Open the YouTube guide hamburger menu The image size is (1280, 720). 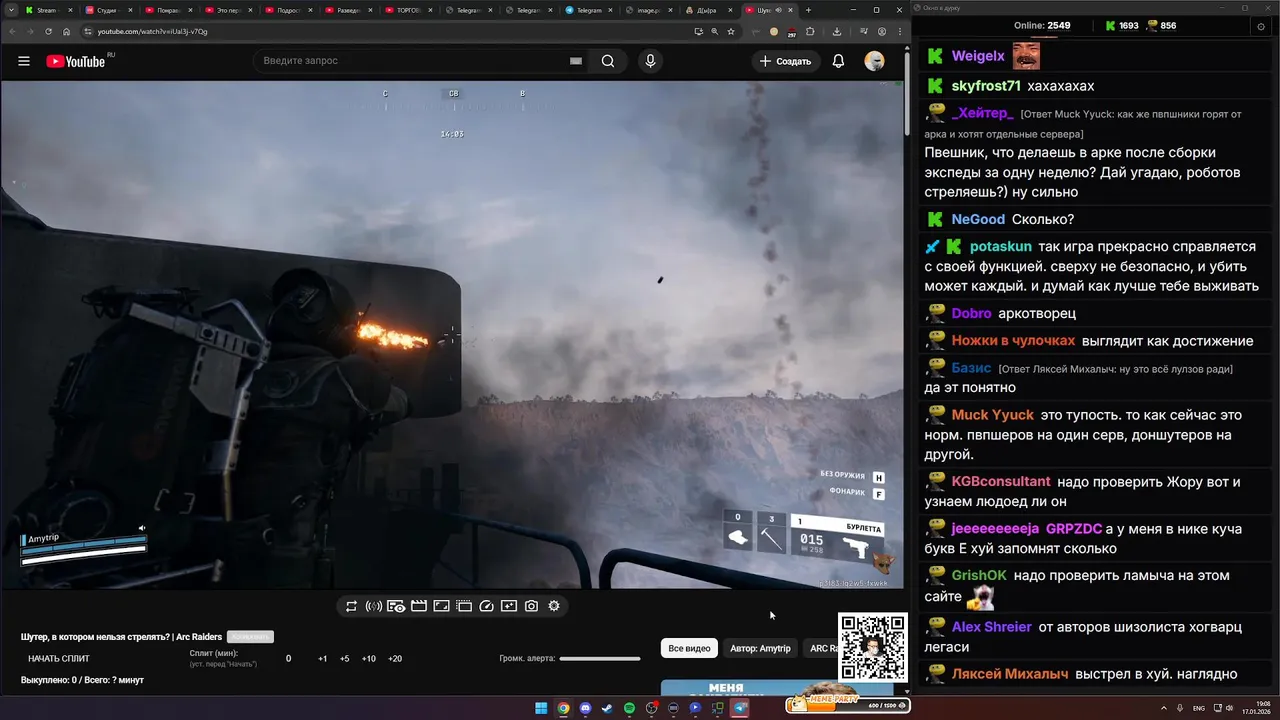[24, 61]
